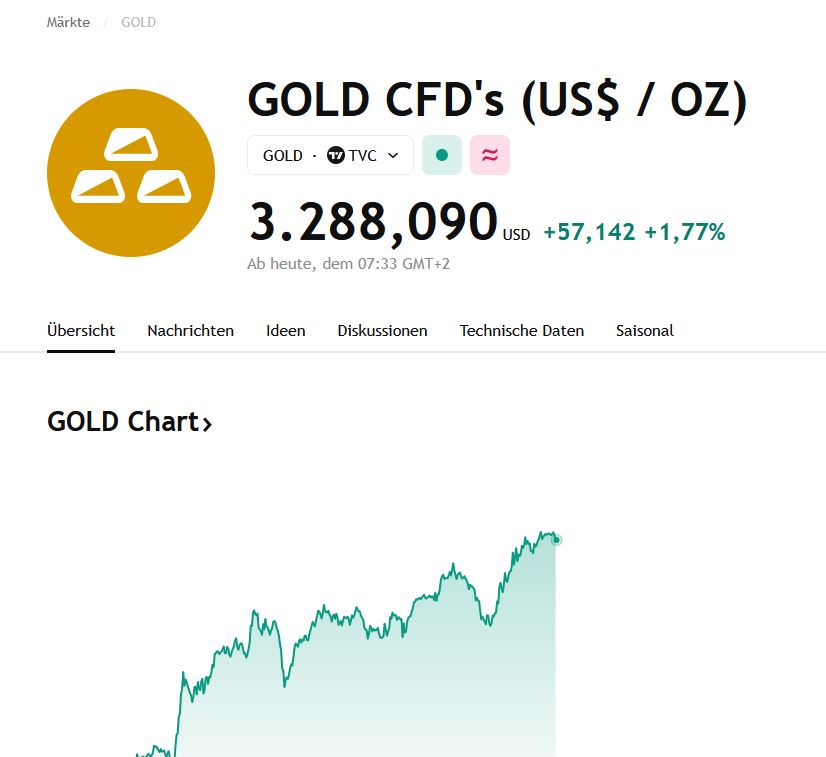The image size is (826, 757).
Task: Expand the chevron next to TVC
Action: (393, 155)
